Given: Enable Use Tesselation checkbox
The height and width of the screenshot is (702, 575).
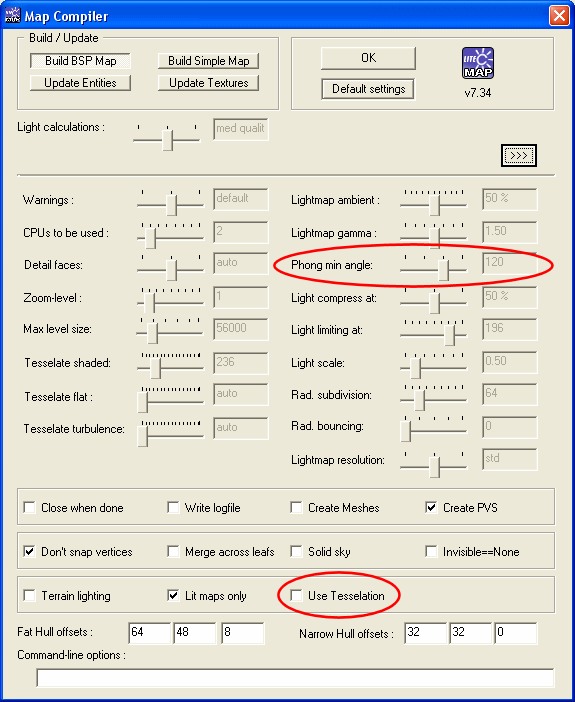Looking at the screenshot, I should [x=296, y=595].
